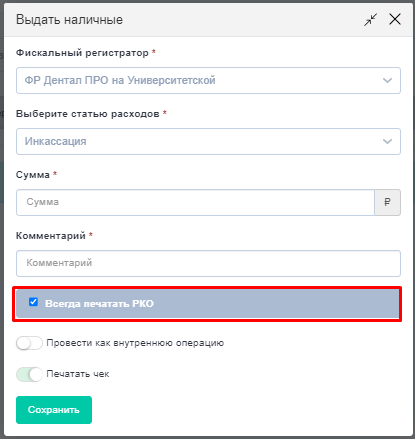Open the Выберите статью расходов combo box
Image resolution: width=415 pixels, height=439 pixels.
coord(208,141)
